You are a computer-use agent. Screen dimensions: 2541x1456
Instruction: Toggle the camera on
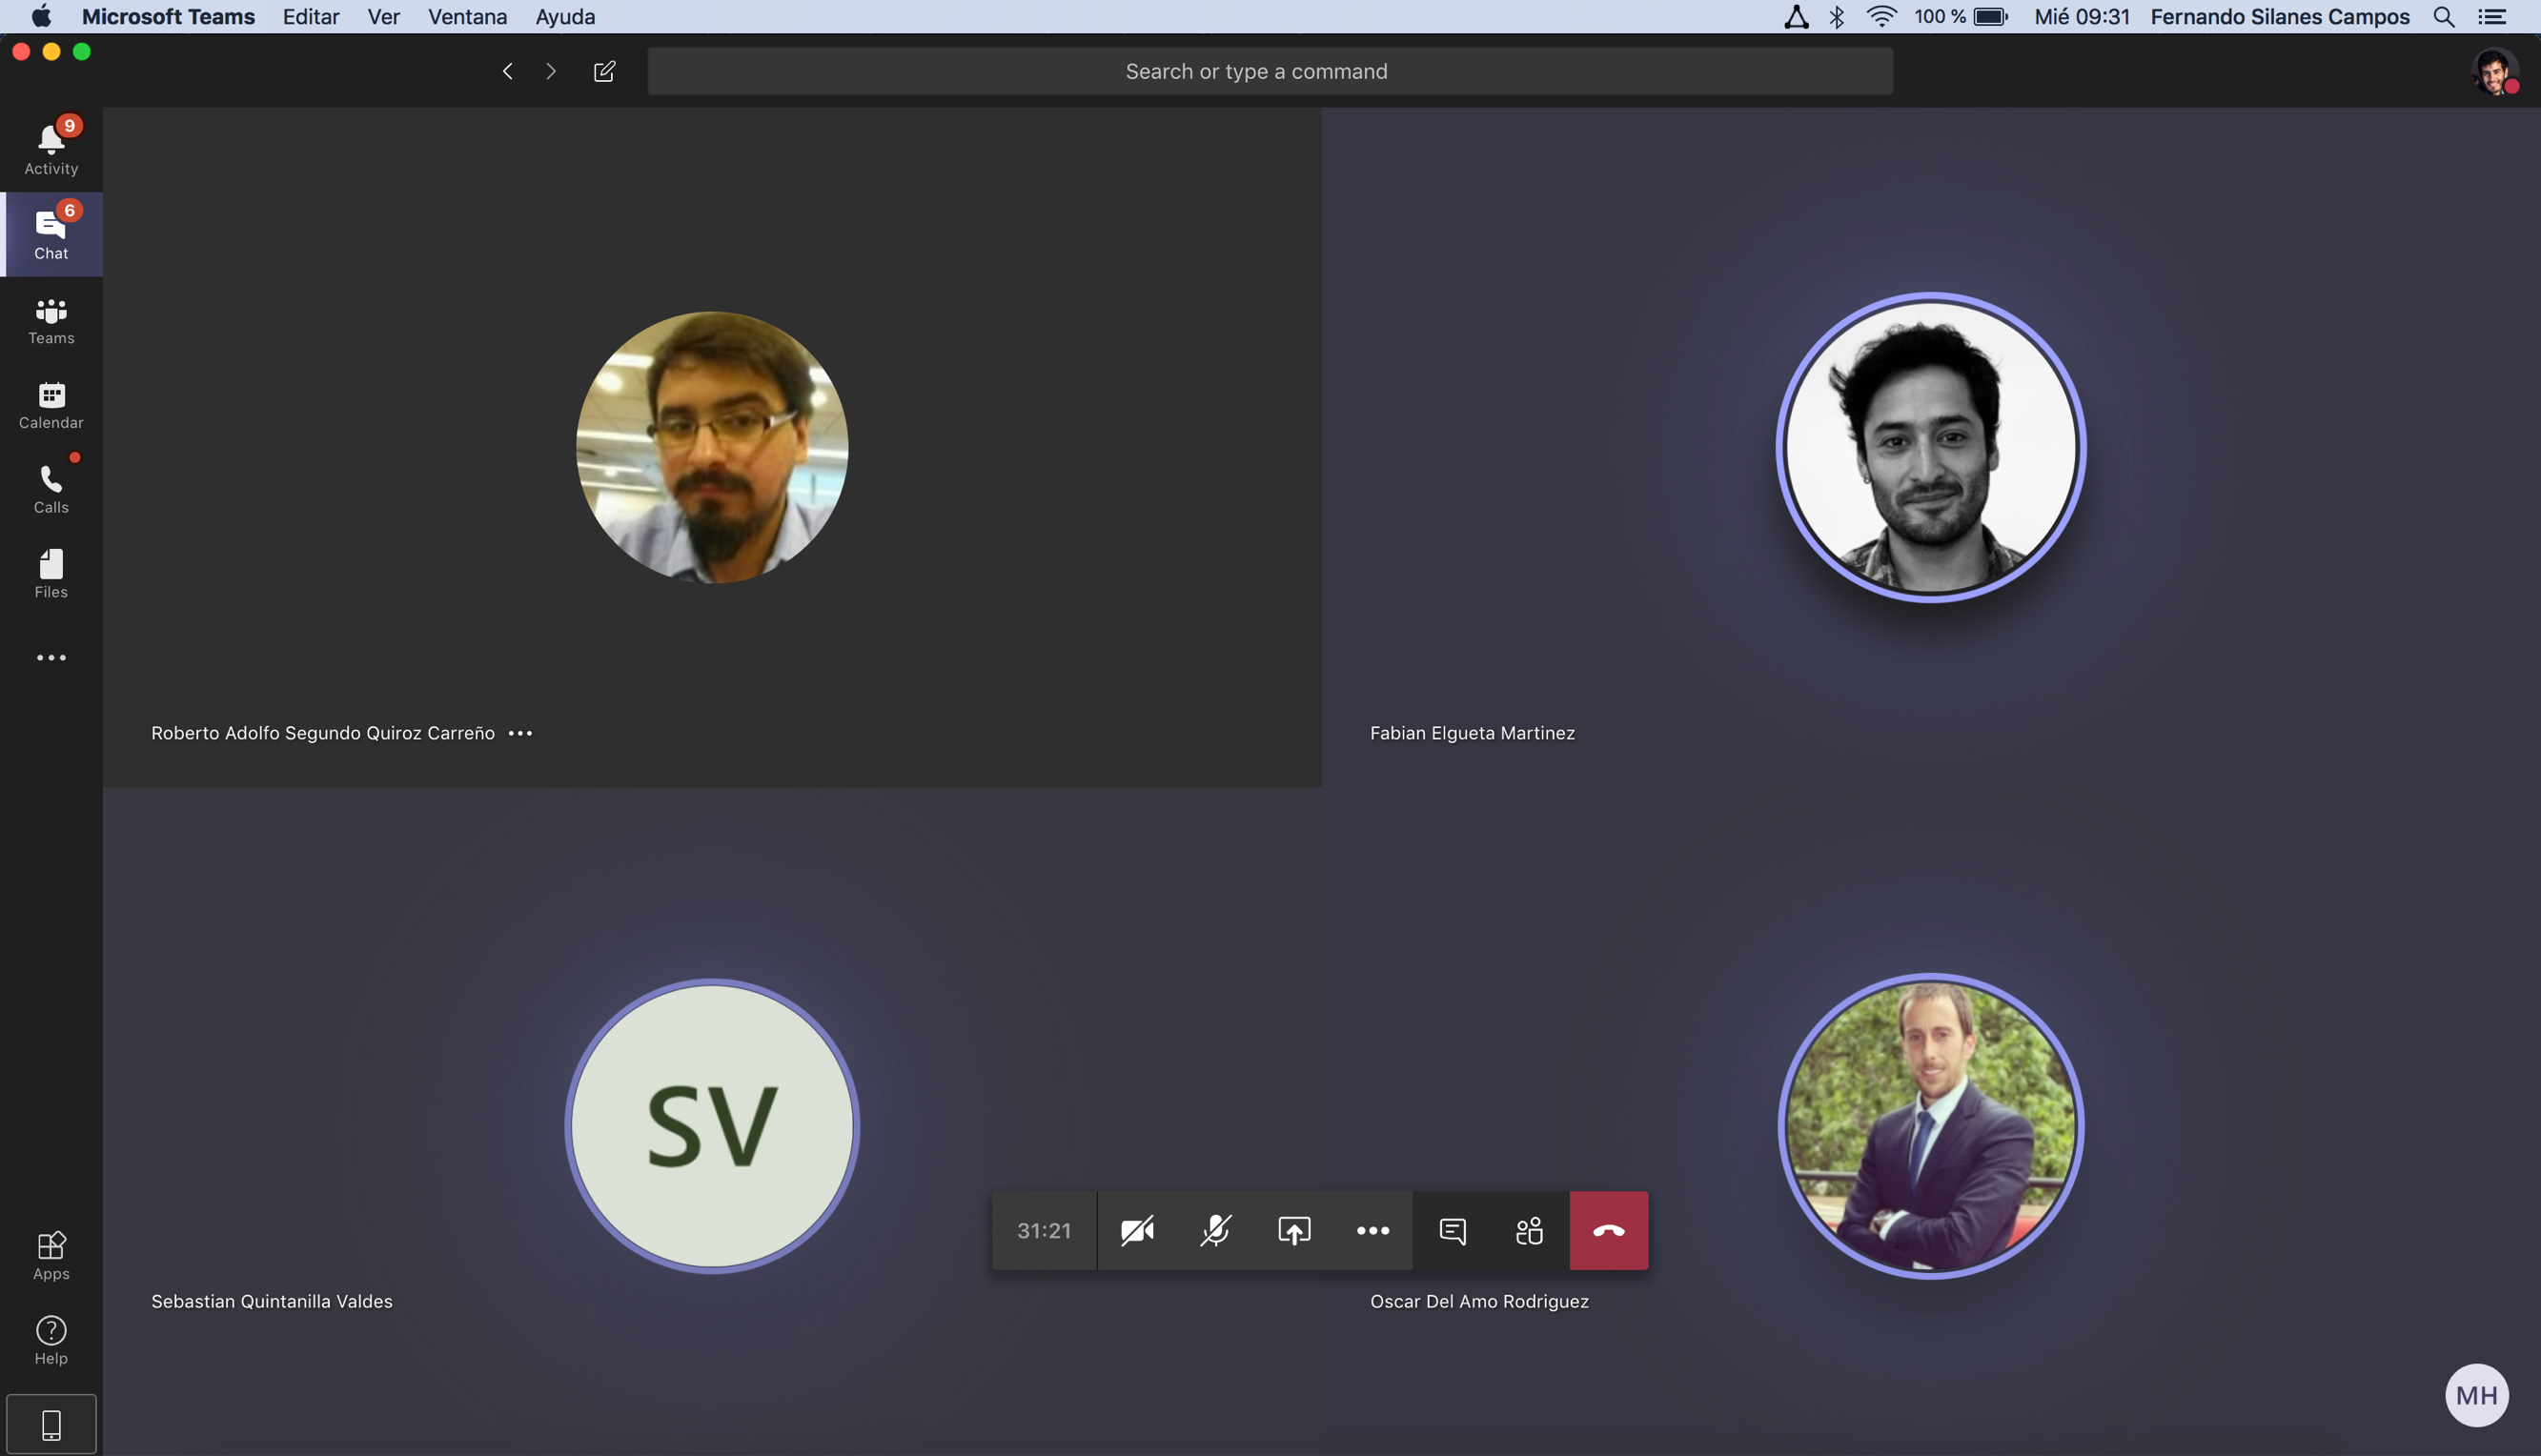(1137, 1230)
